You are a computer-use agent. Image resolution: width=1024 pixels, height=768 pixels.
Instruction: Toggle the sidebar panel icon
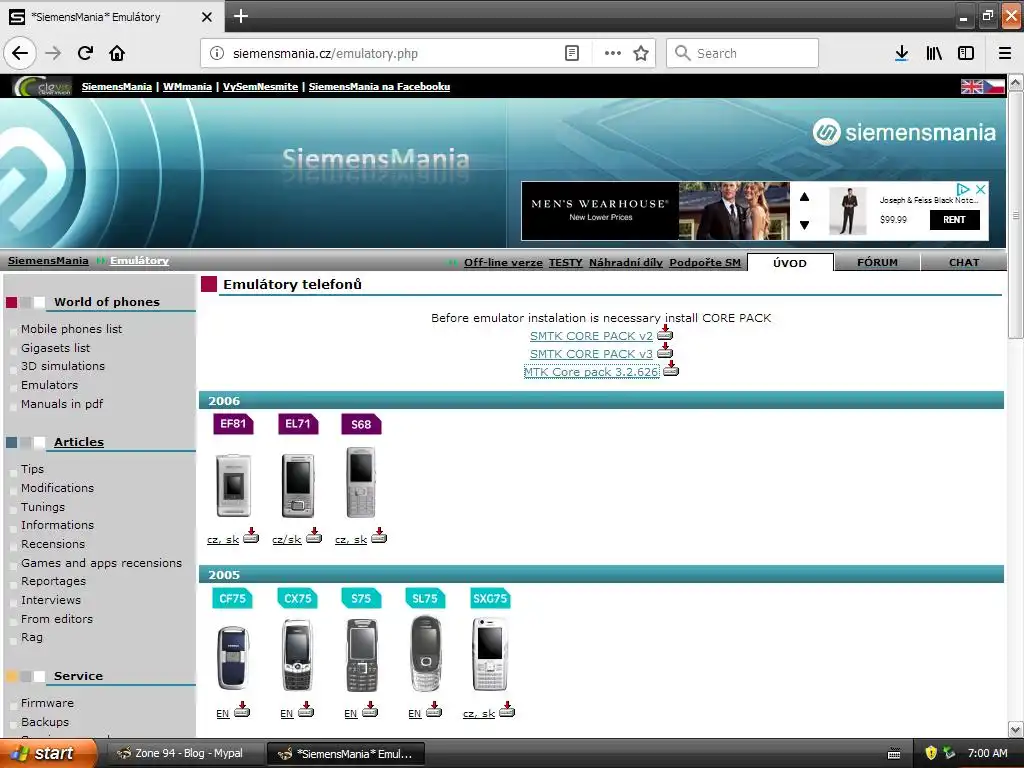point(966,53)
